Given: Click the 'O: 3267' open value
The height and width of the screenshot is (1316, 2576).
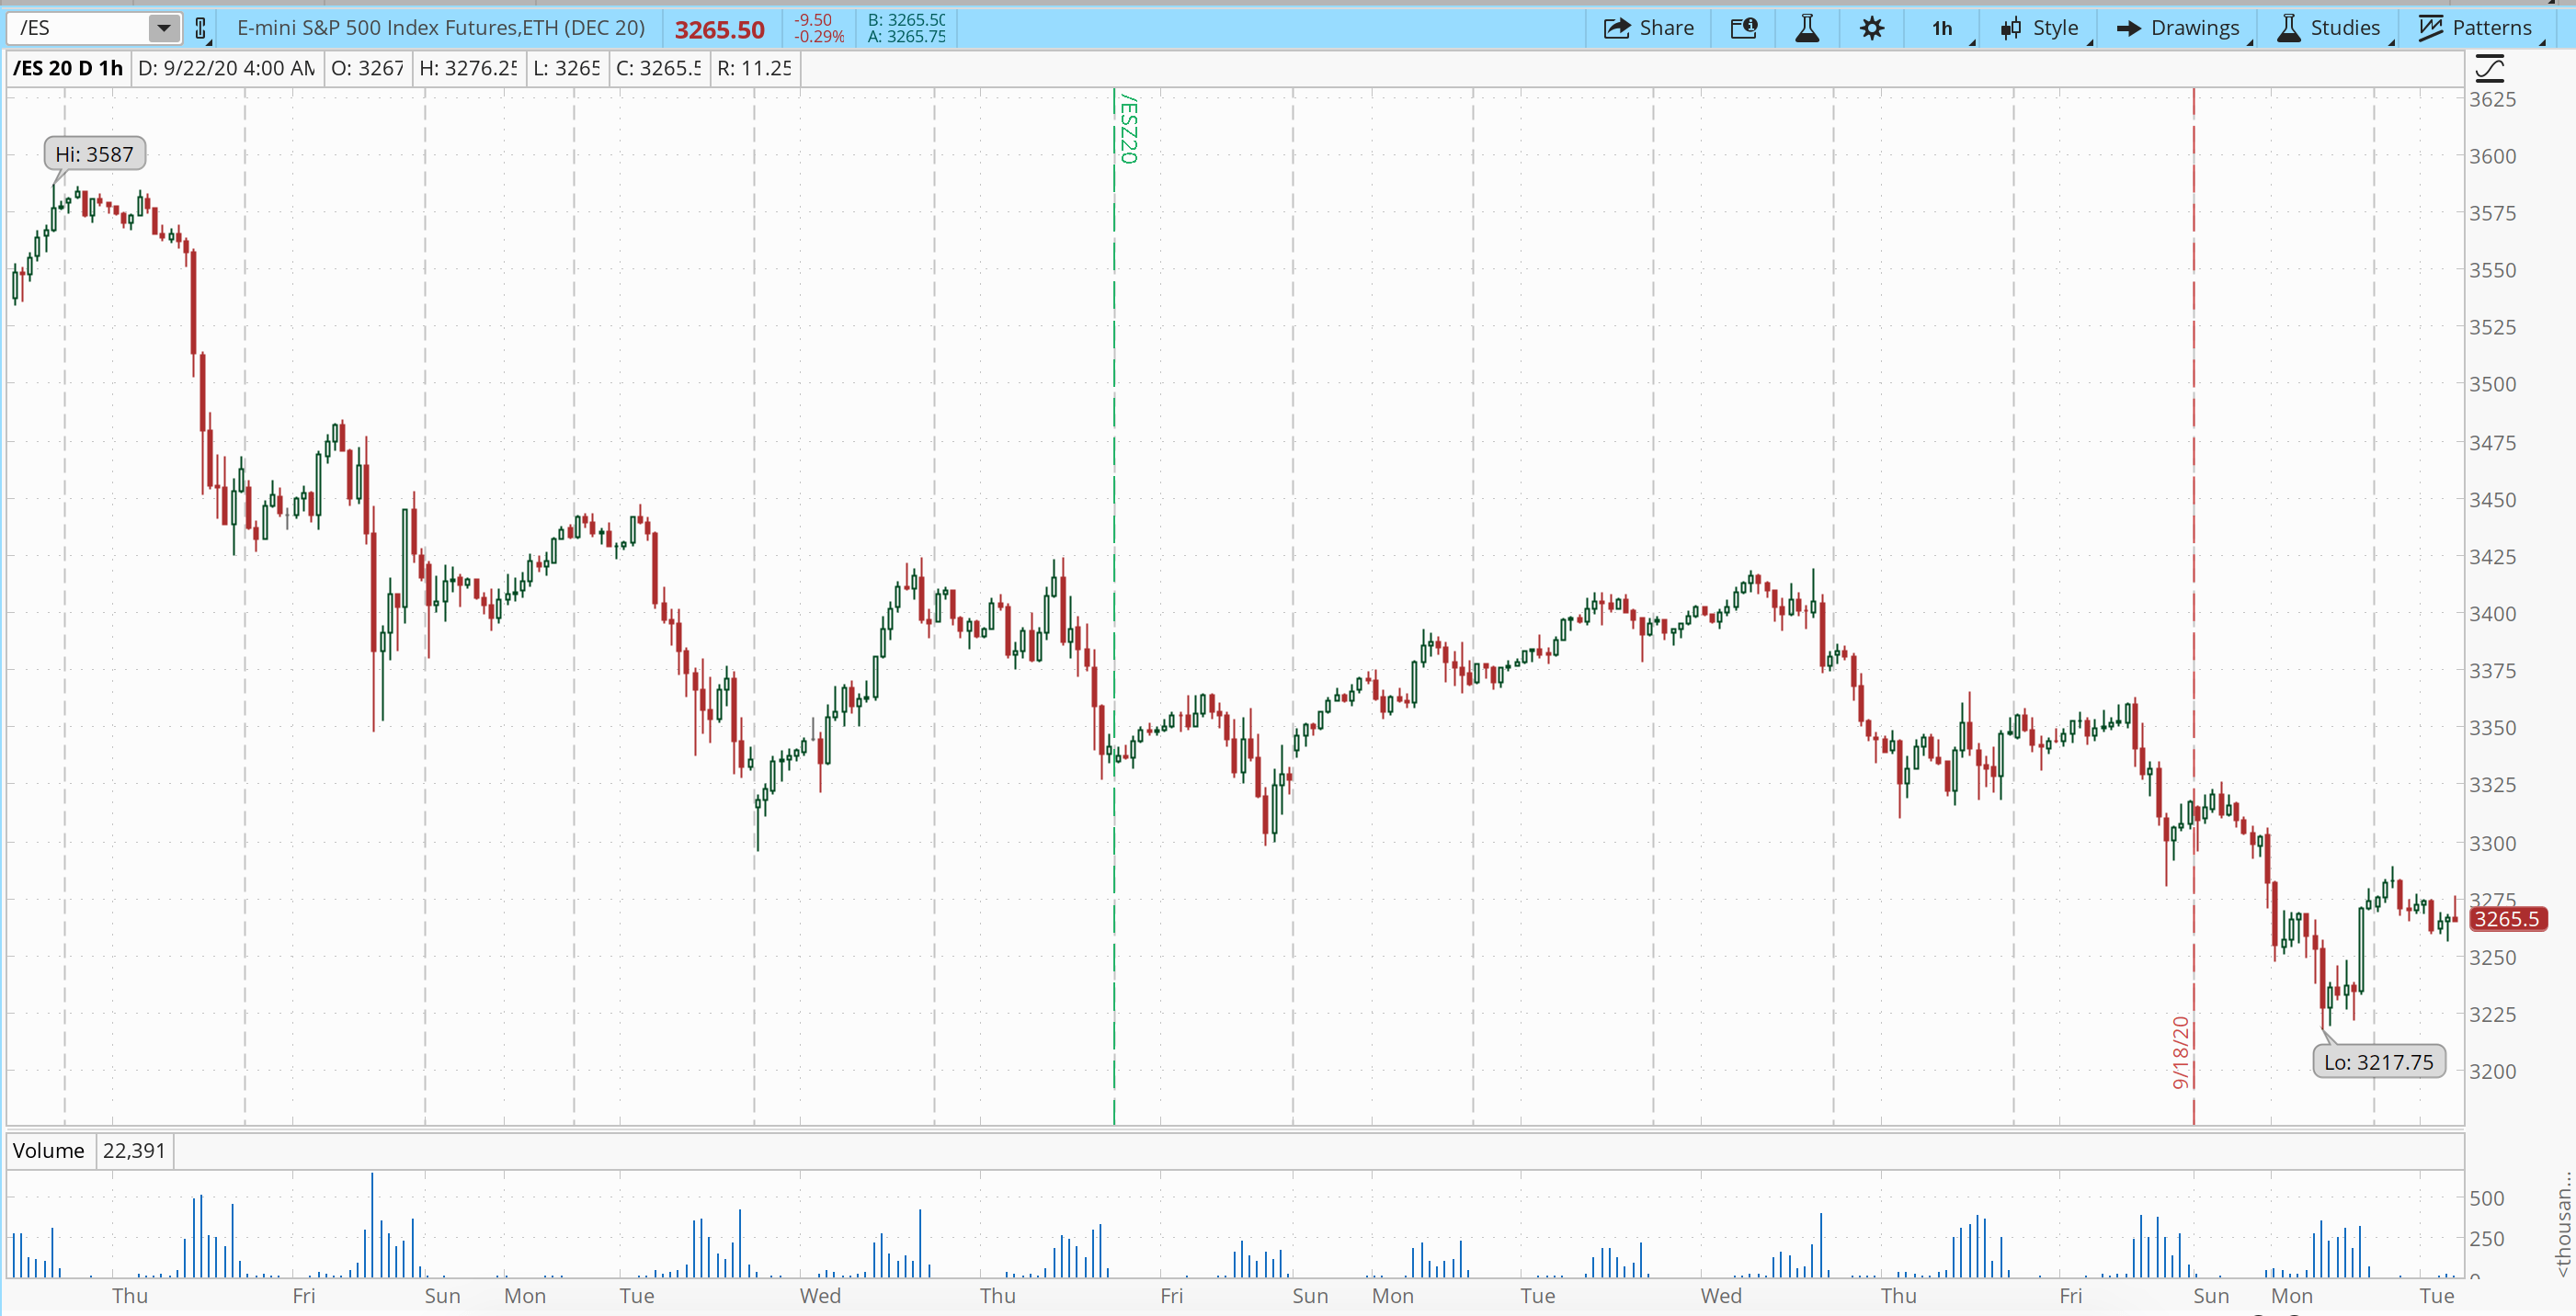Looking at the screenshot, I should (368, 68).
